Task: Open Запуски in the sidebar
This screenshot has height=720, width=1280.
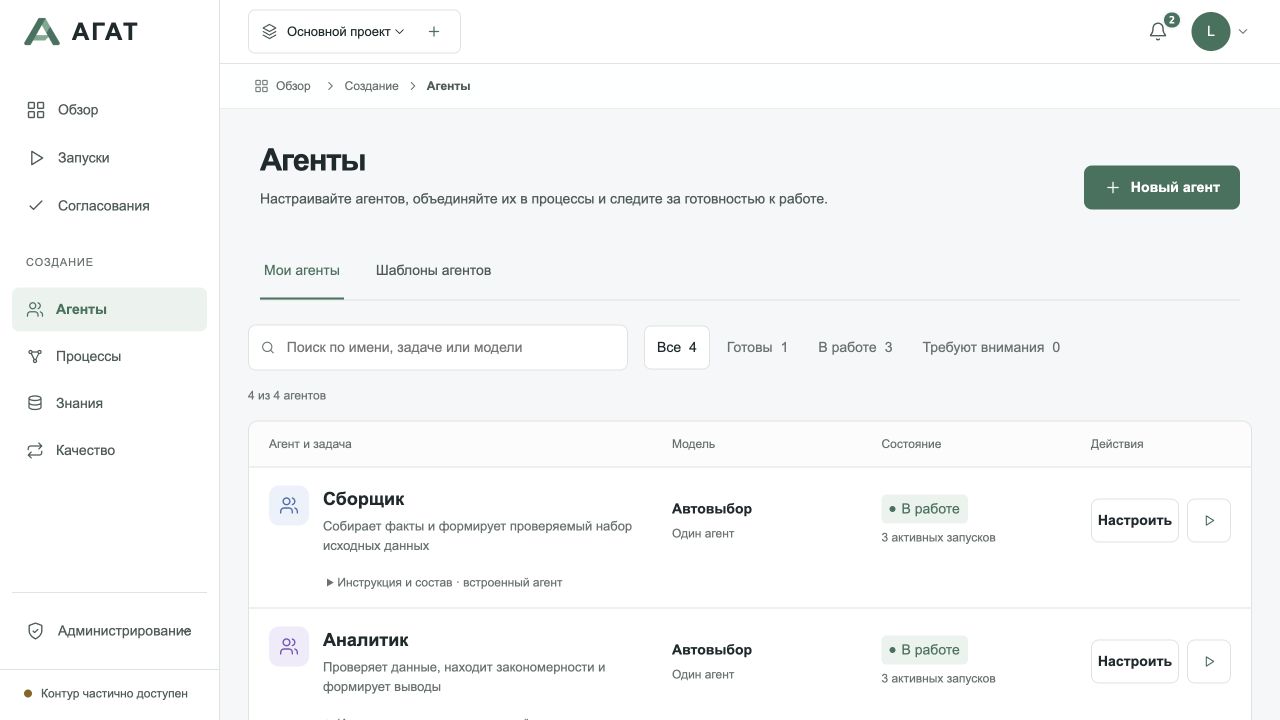Action: 109,158
